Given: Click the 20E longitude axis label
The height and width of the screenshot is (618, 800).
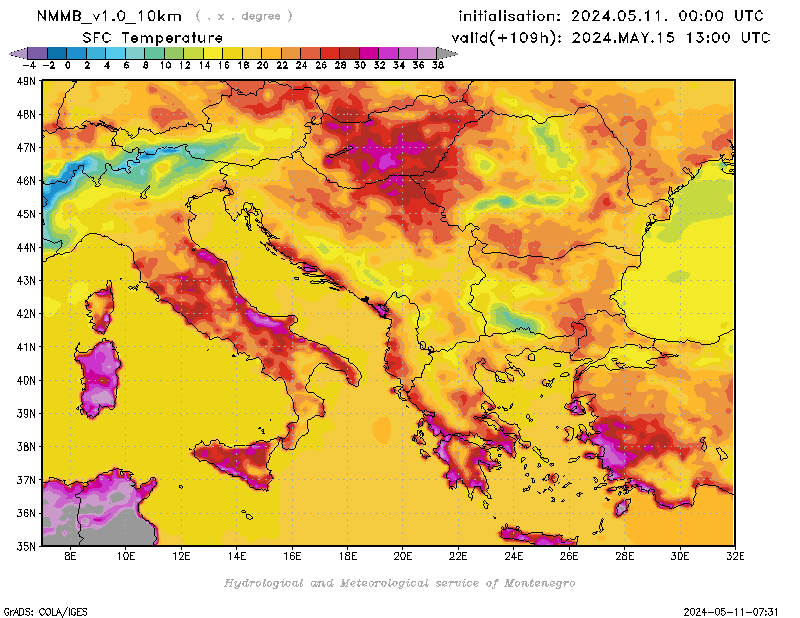Looking at the screenshot, I should 403,554.
